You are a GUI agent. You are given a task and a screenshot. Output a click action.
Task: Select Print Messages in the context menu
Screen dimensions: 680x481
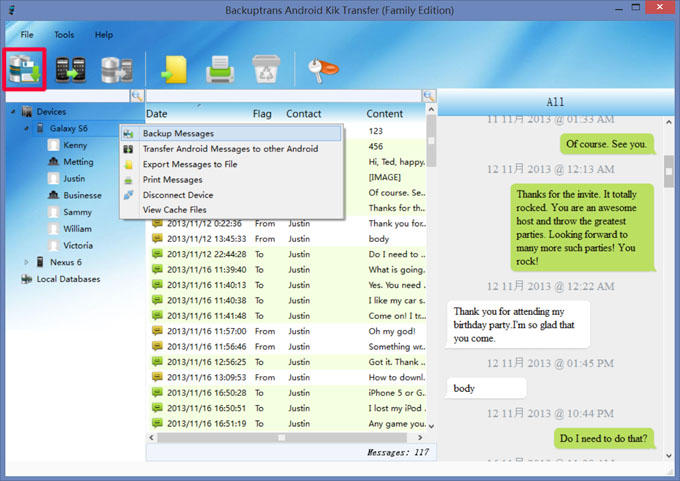(x=232, y=180)
